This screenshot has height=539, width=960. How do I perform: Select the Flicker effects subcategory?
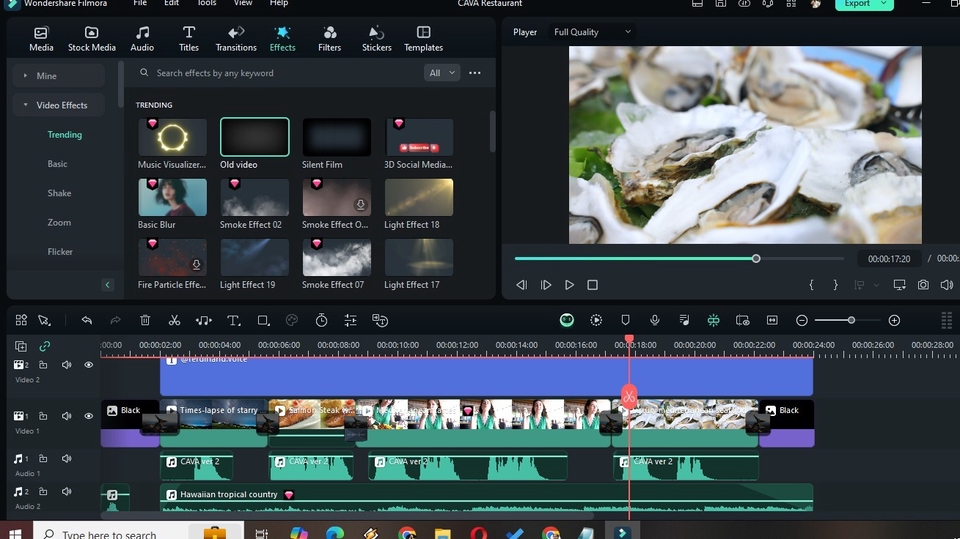(60, 252)
